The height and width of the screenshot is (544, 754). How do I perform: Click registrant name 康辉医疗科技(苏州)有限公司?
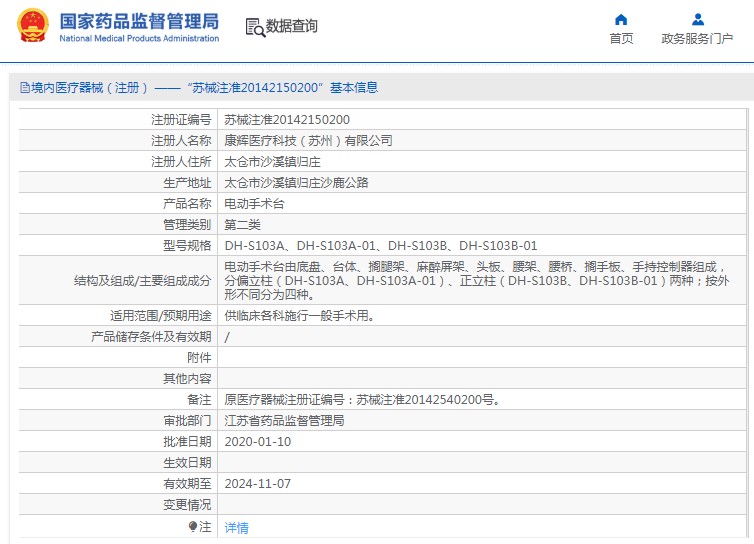[308, 140]
